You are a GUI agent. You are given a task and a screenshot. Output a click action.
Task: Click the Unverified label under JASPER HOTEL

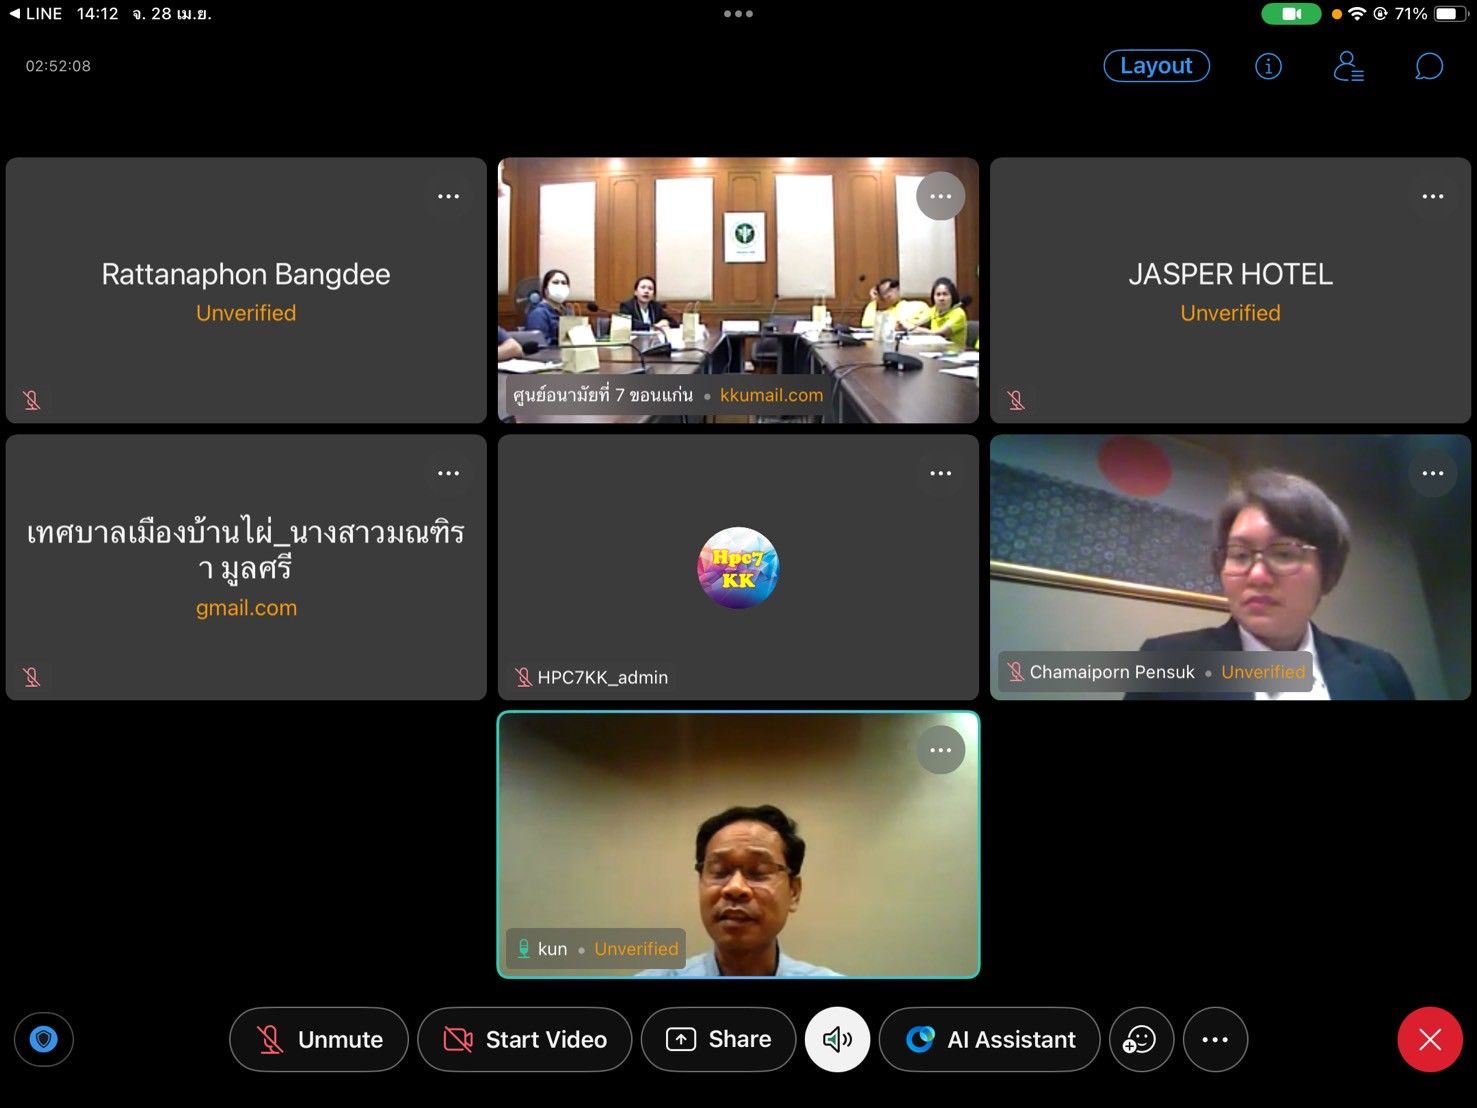click(1230, 313)
